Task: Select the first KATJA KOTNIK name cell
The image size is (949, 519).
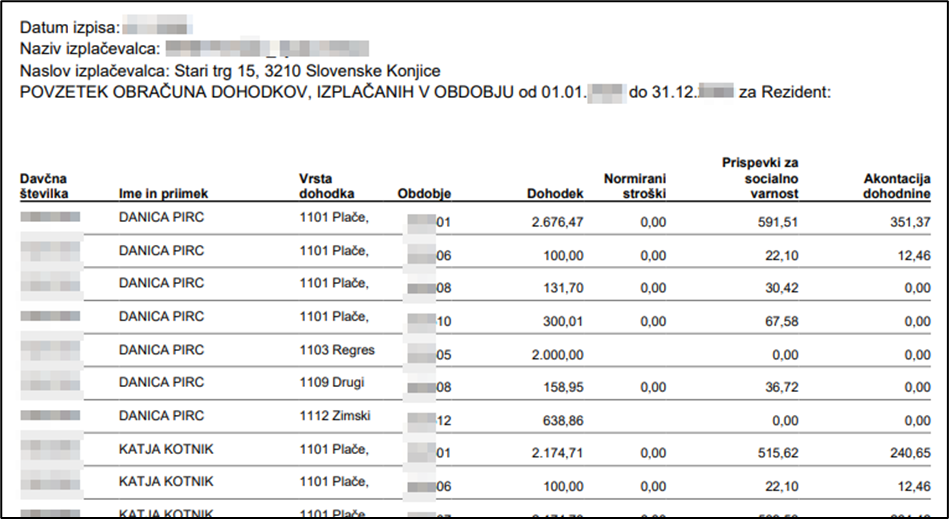Action: click(166, 449)
